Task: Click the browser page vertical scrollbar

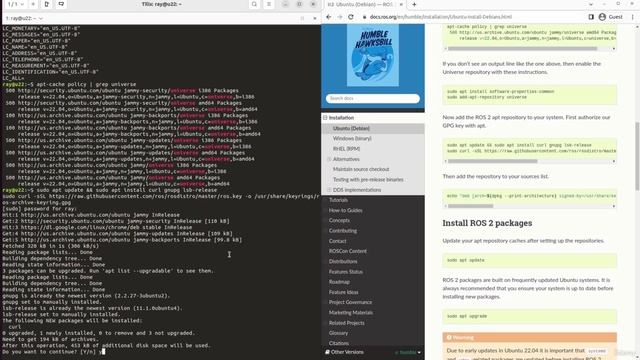Action: pyautogui.click(x=637, y=156)
